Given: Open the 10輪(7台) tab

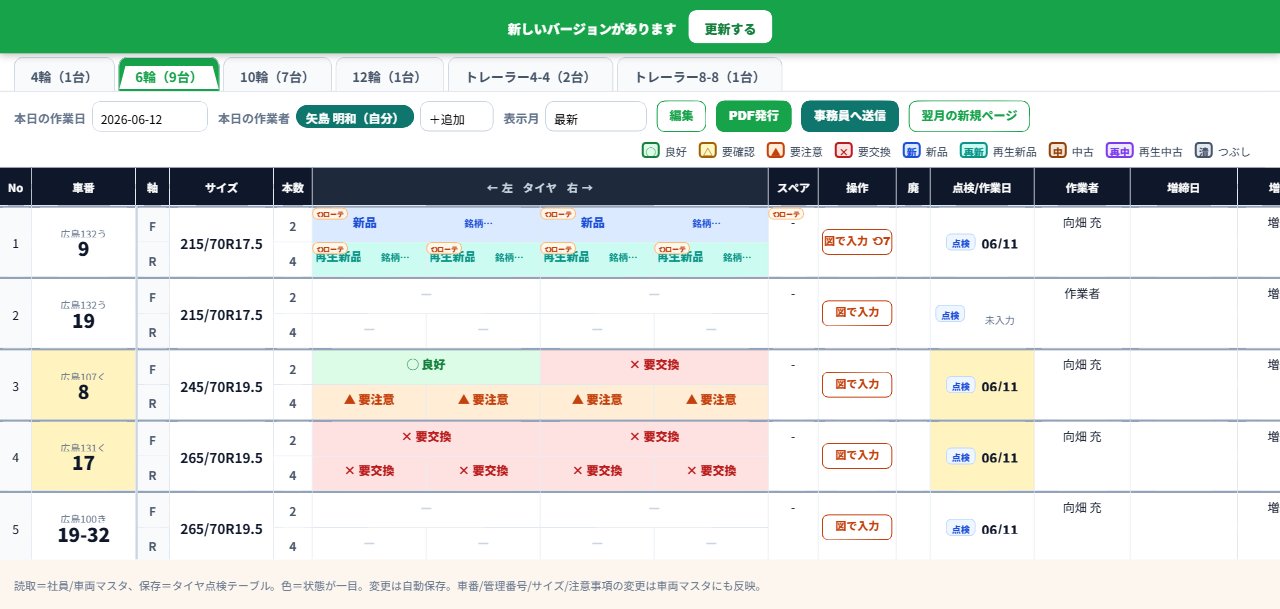Looking at the screenshot, I should 277,76.
